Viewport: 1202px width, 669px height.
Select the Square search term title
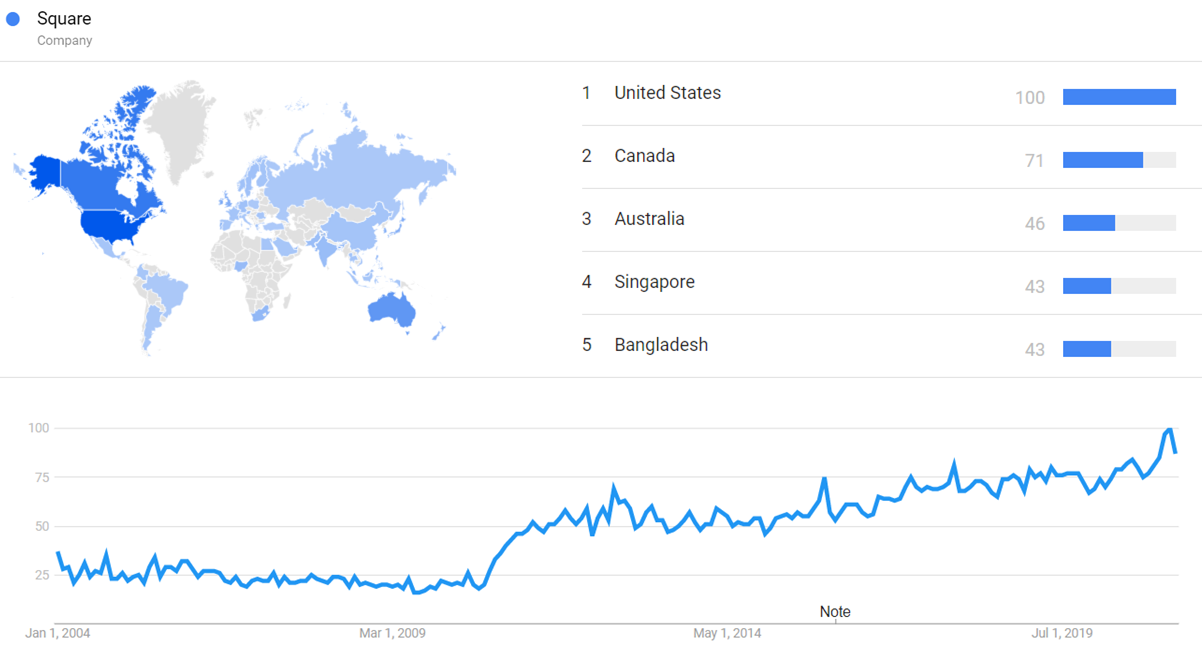pos(64,19)
